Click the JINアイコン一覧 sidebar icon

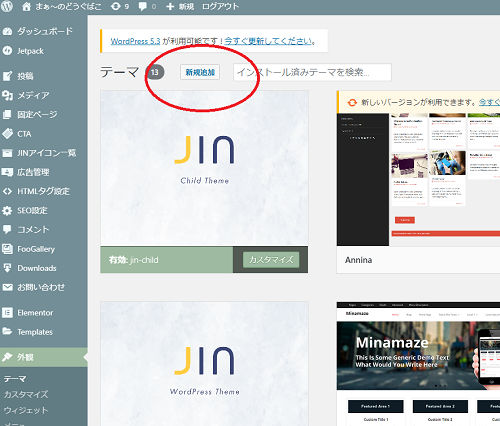[x=7, y=153]
